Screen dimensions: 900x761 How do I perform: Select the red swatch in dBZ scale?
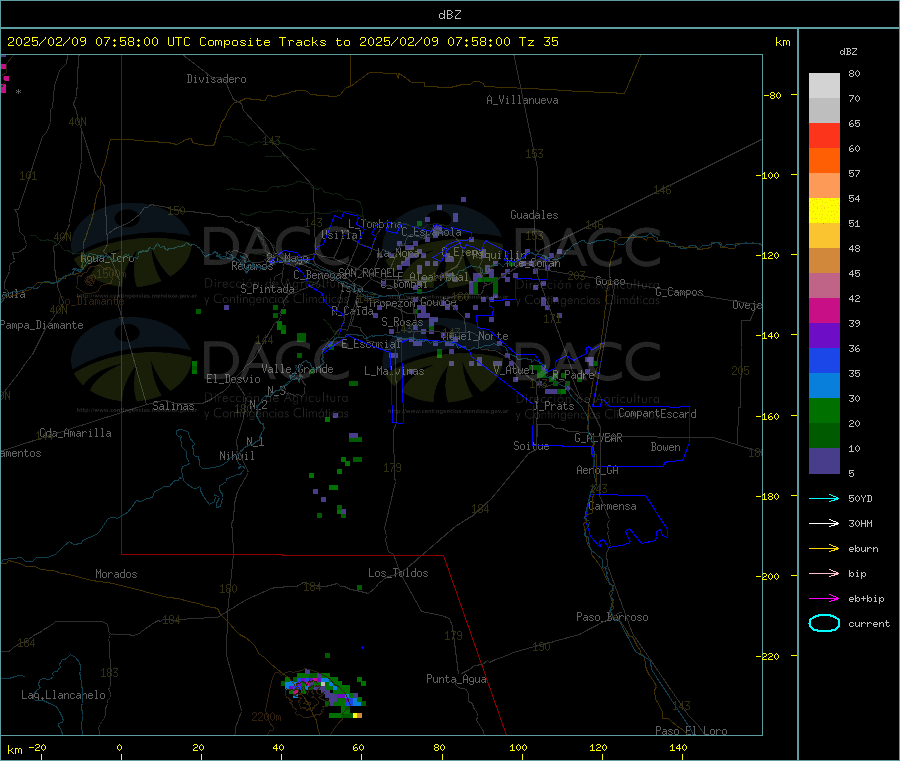click(824, 135)
